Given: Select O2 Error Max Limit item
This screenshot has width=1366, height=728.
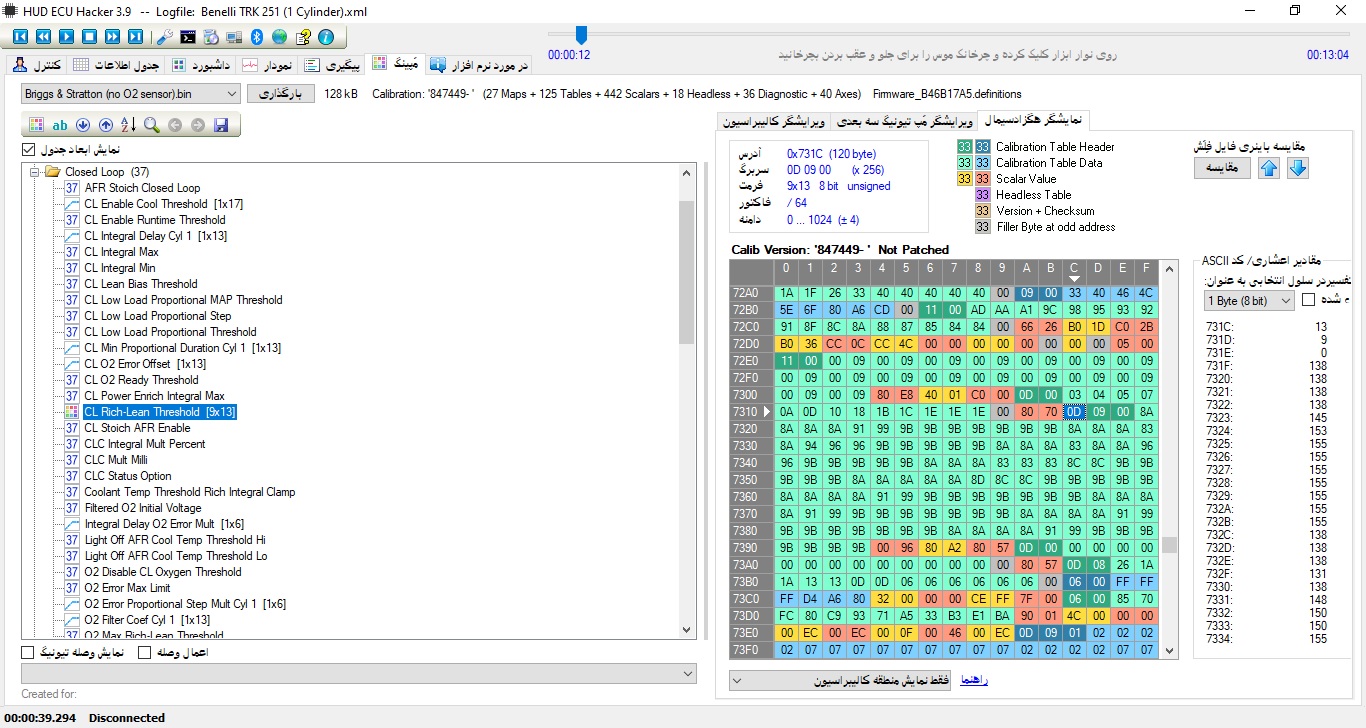Looking at the screenshot, I should tap(127, 588).
